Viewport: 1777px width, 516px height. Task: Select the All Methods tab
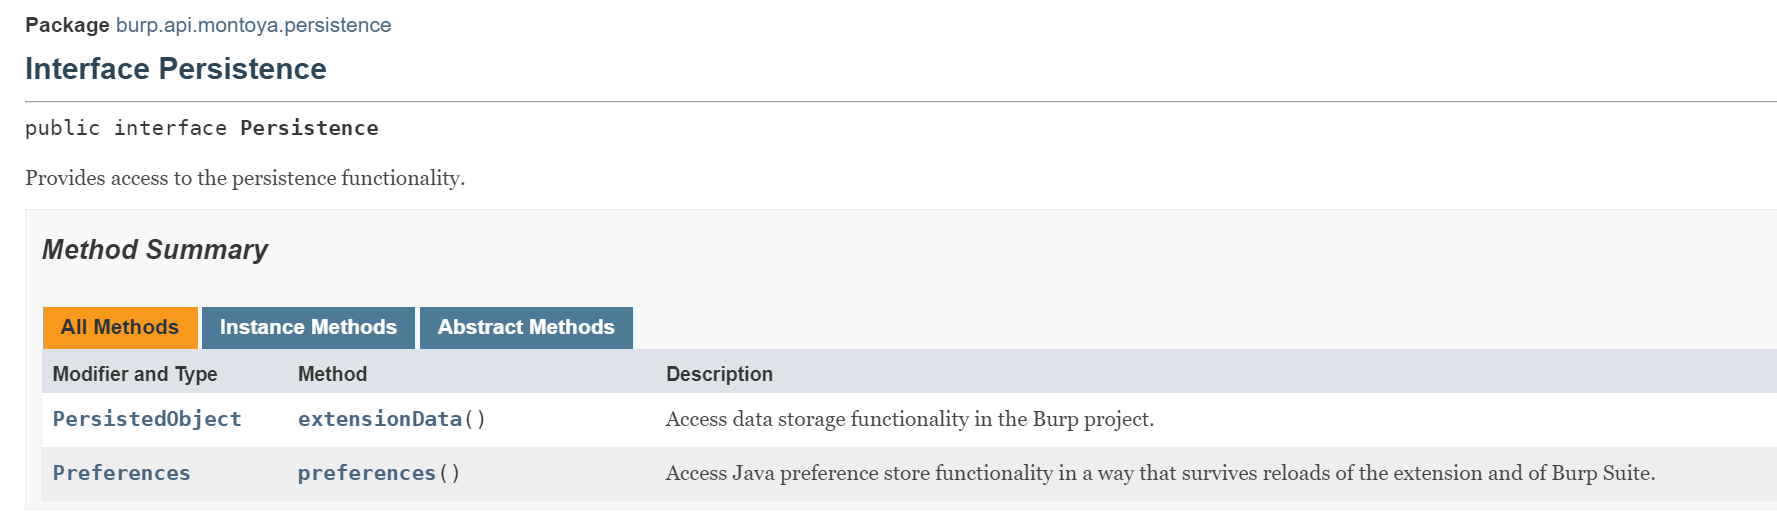point(120,327)
